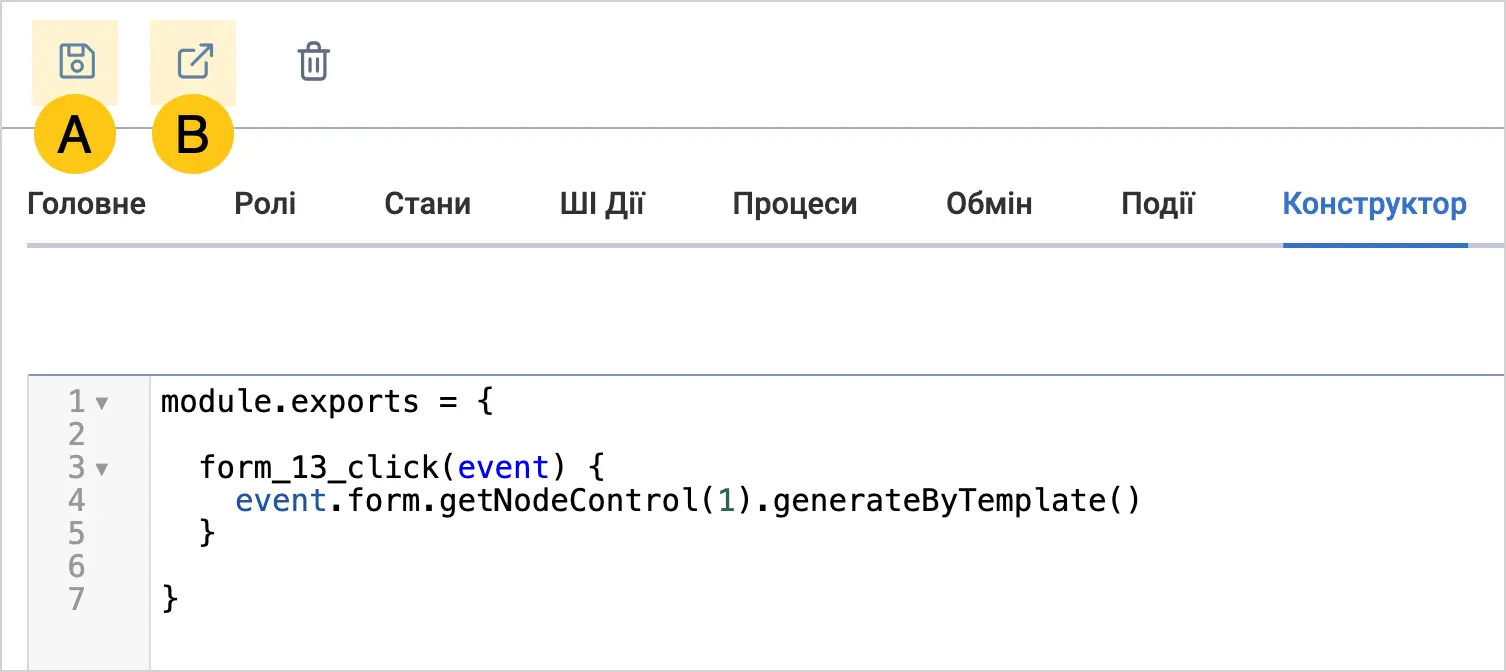1506x672 pixels.
Task: Go to the ШІ Дії tab
Action: tap(602, 204)
